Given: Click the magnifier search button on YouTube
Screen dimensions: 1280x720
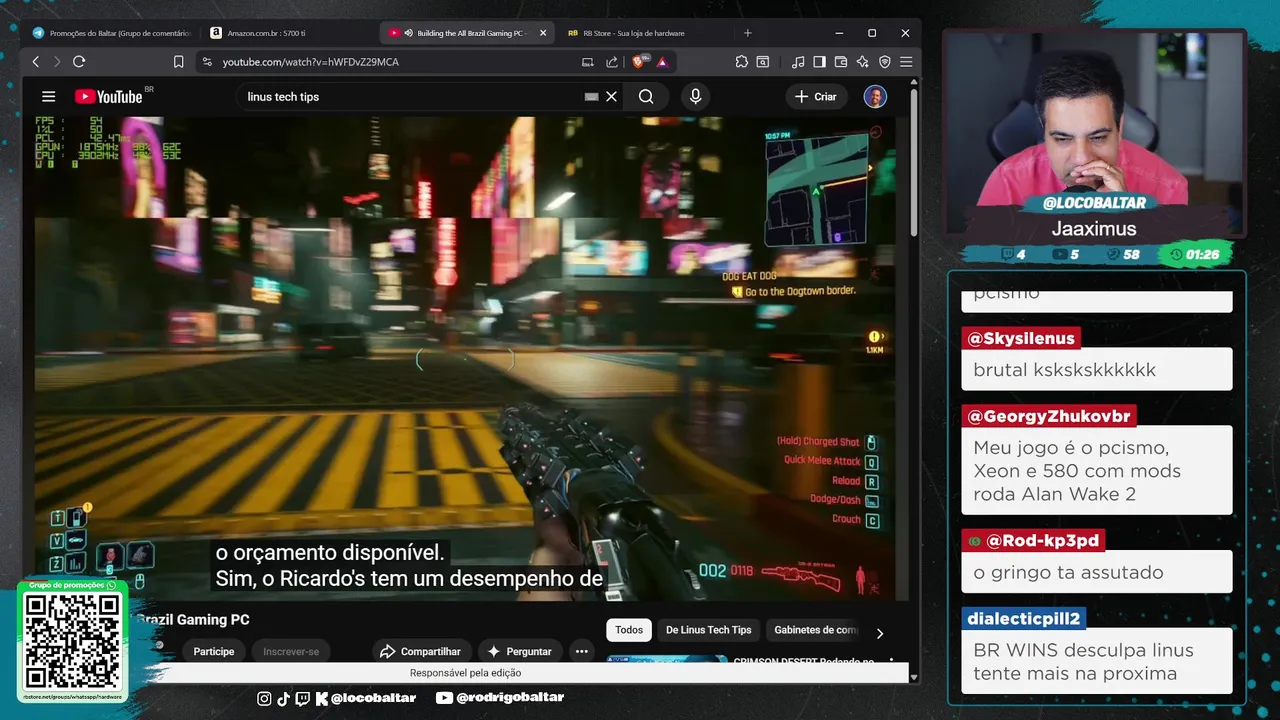Looking at the screenshot, I should [x=646, y=97].
